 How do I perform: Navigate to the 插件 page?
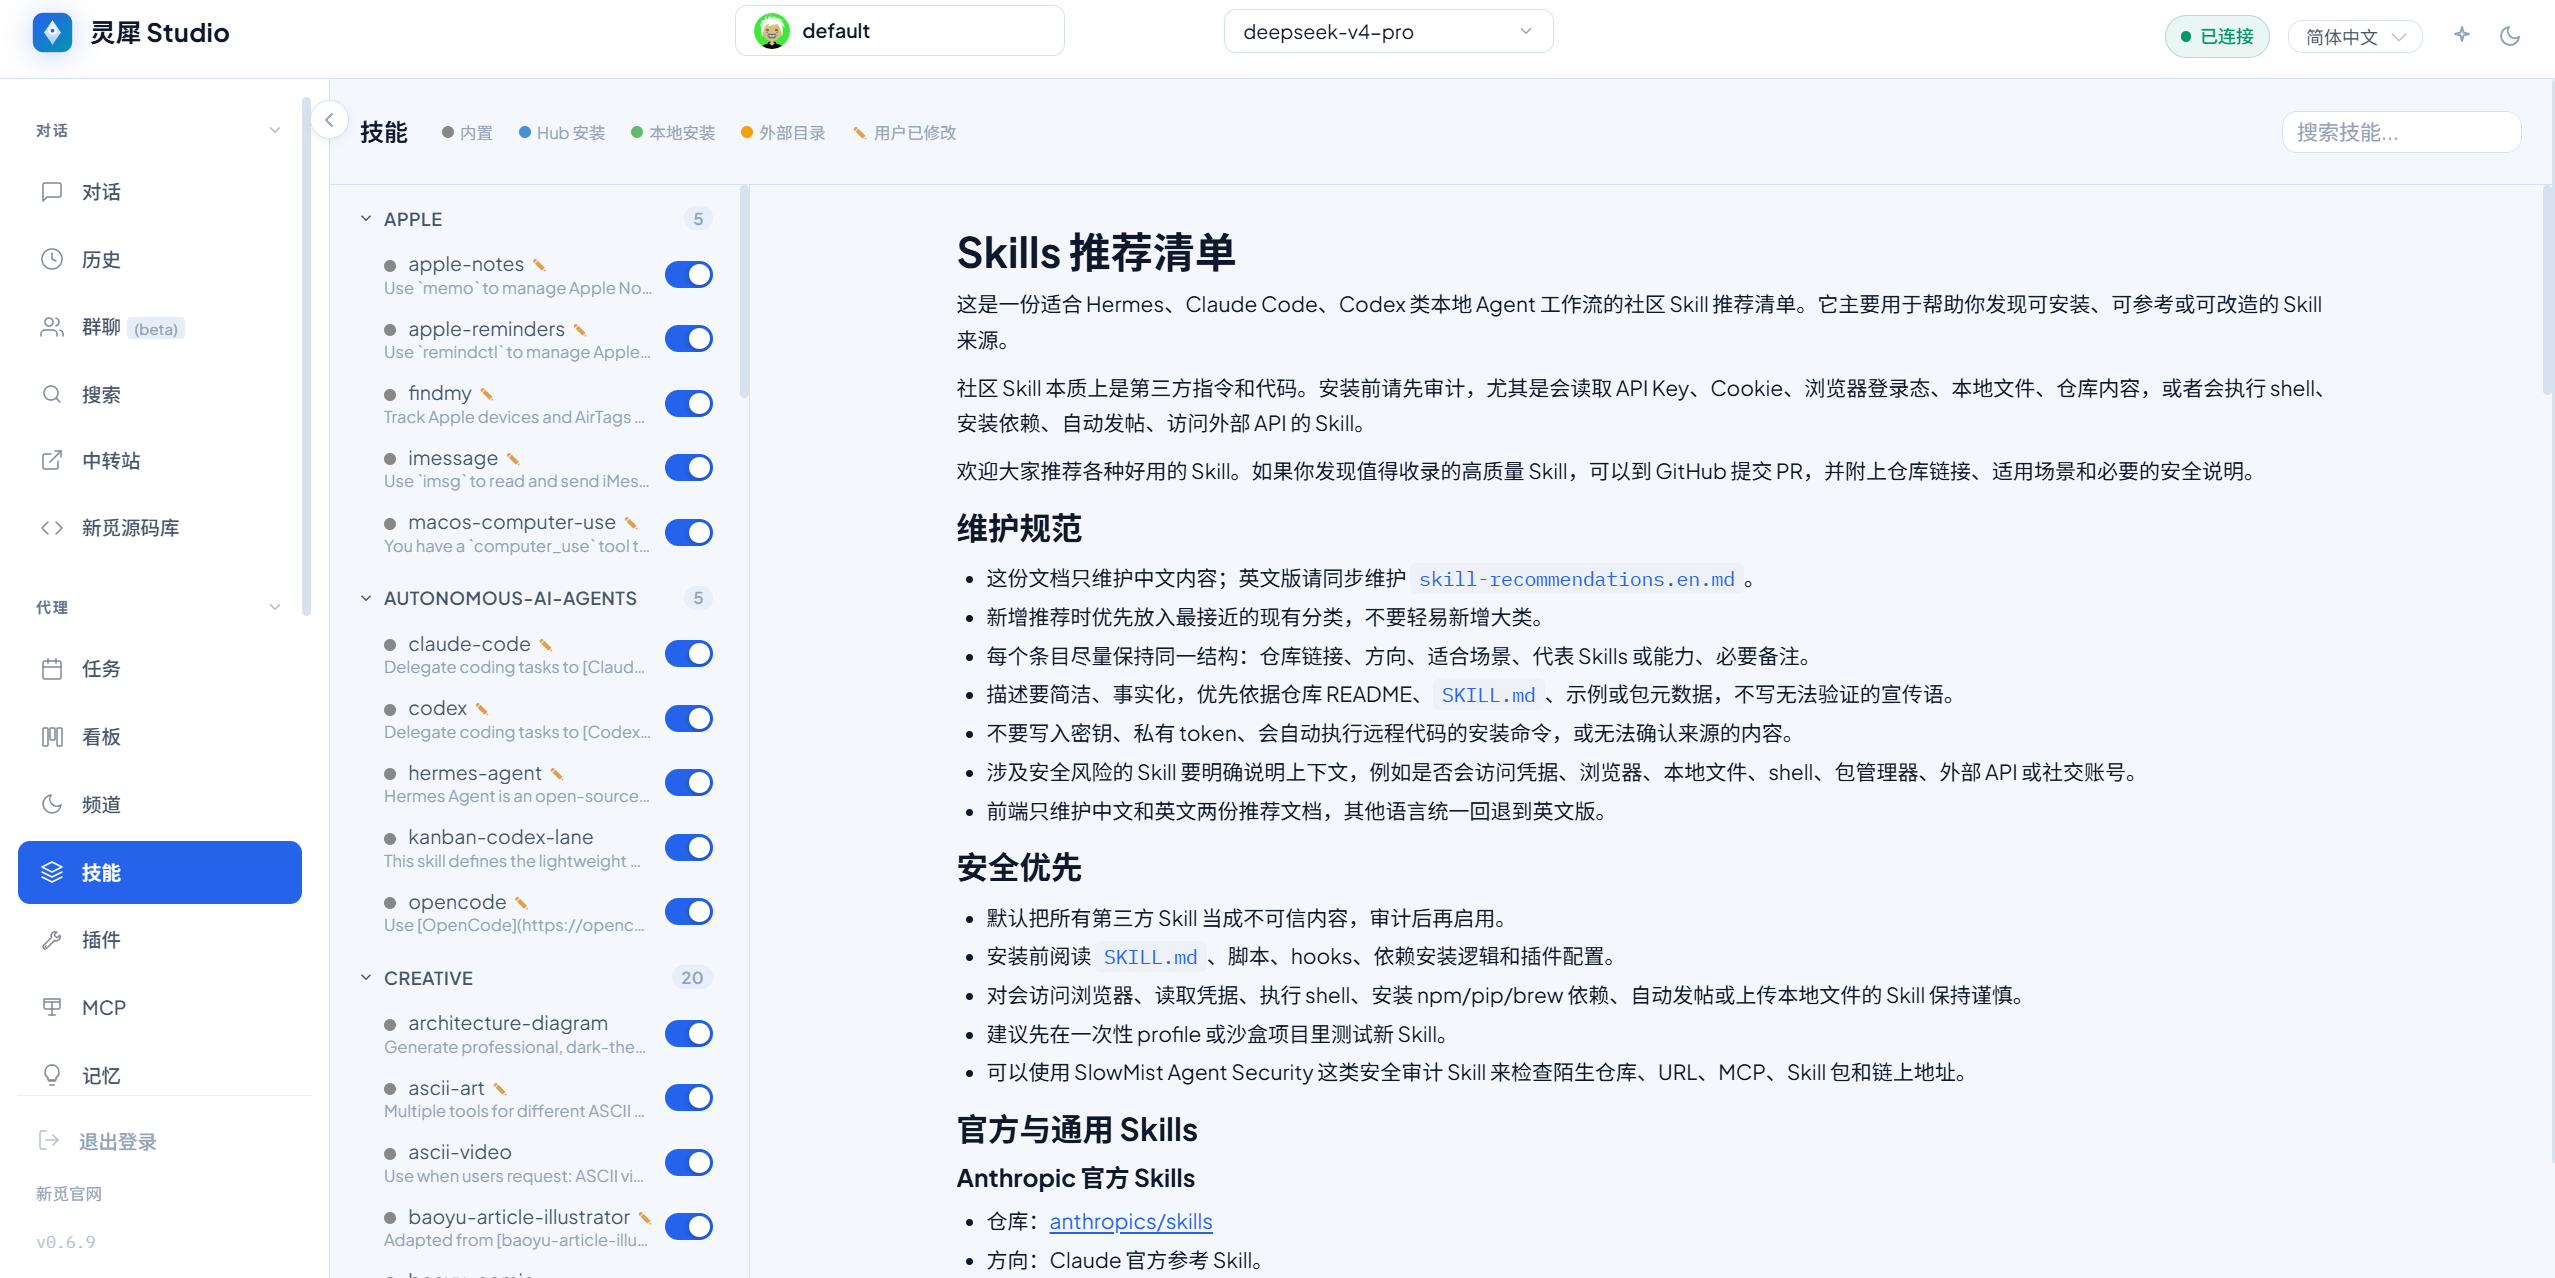point(160,939)
